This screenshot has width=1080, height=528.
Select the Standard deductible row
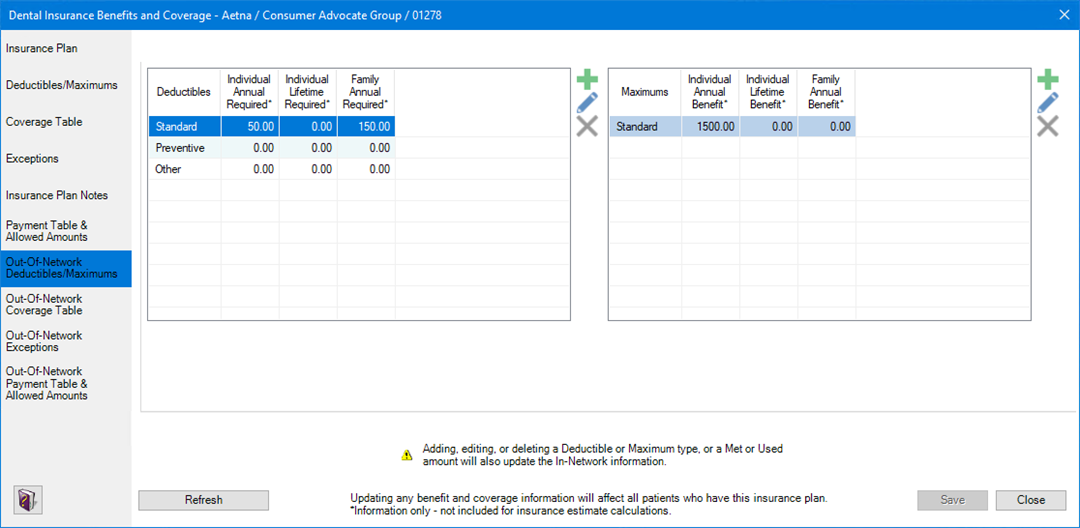272,127
